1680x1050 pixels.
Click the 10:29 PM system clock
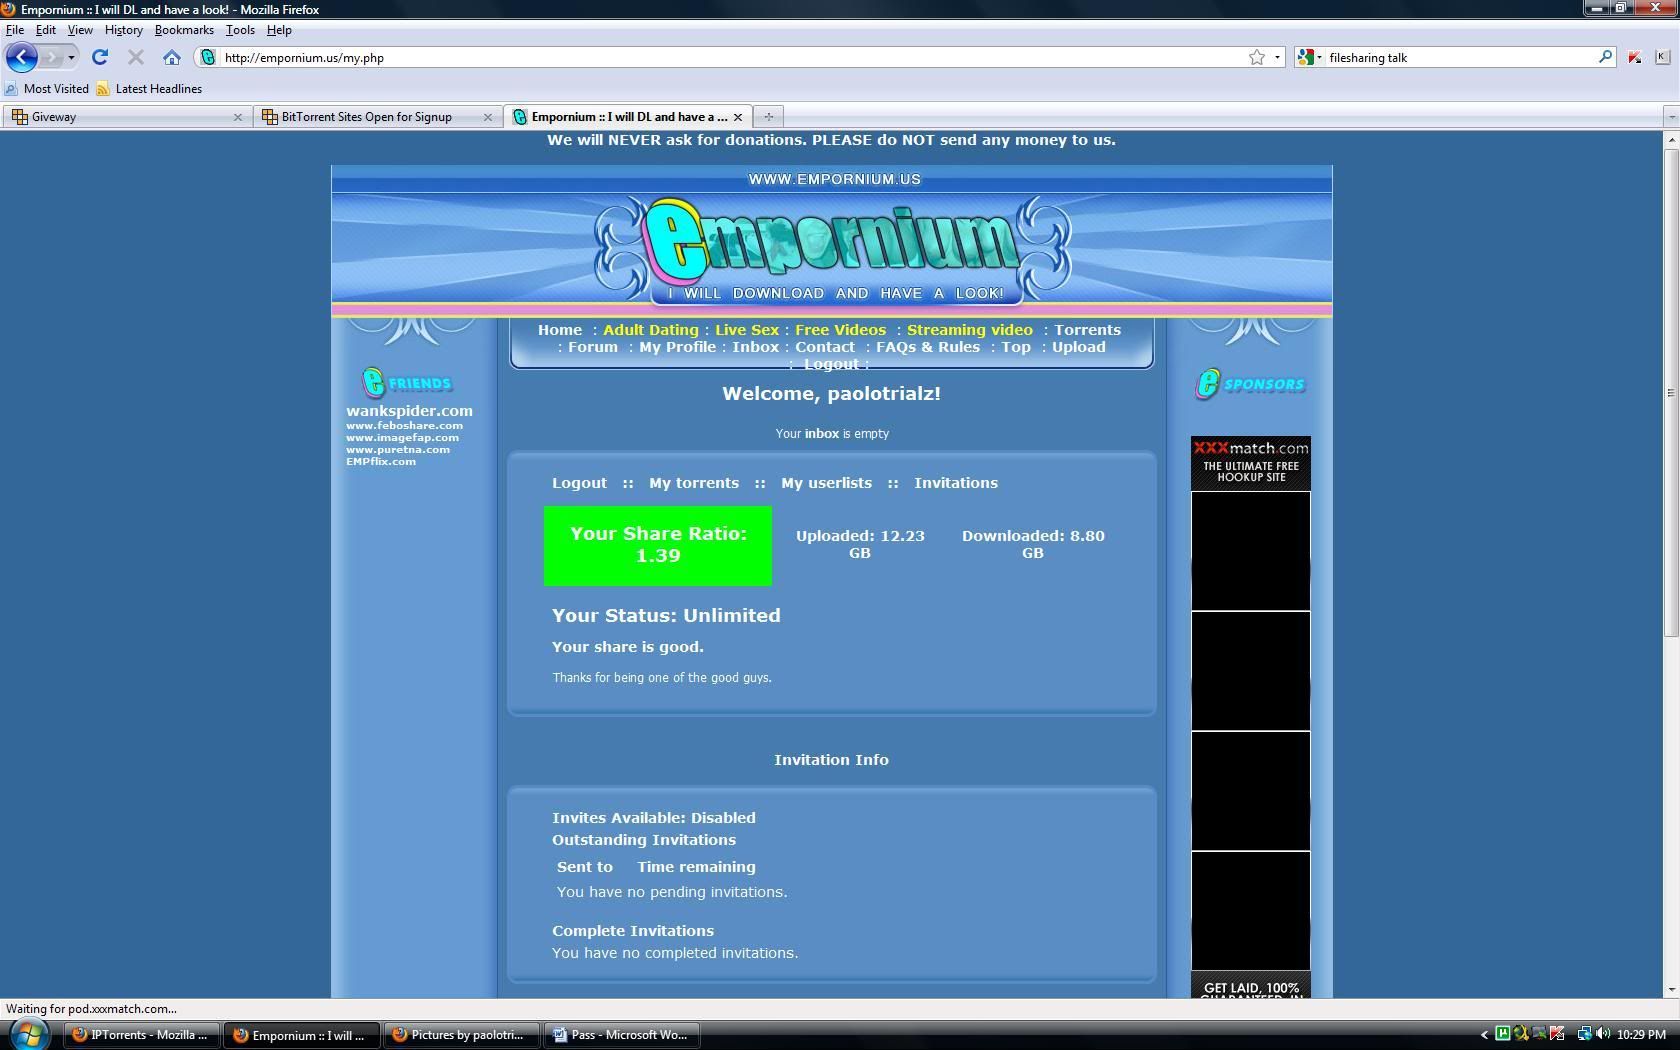click(1641, 1035)
